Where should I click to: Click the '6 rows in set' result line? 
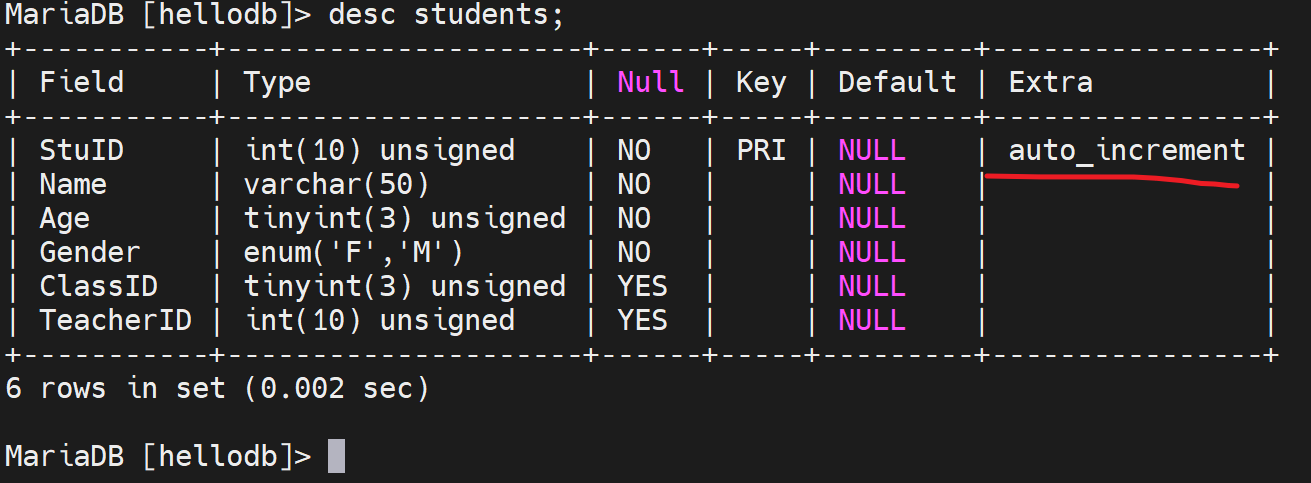click(x=217, y=388)
